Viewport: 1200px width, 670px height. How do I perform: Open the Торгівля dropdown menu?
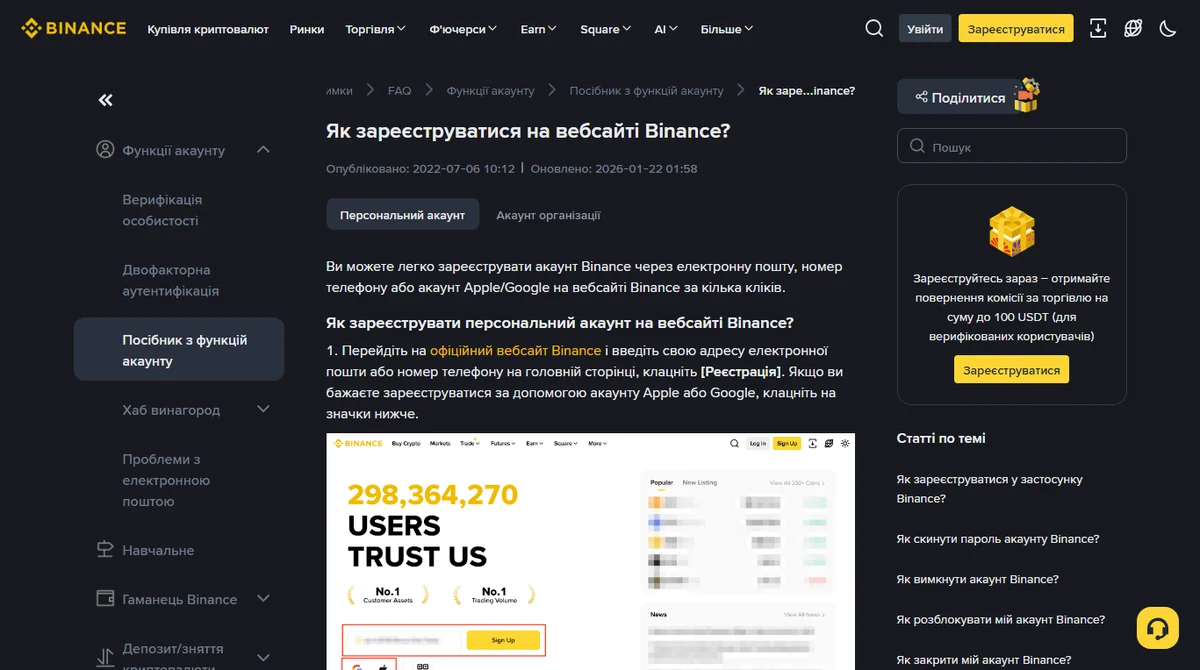[376, 29]
